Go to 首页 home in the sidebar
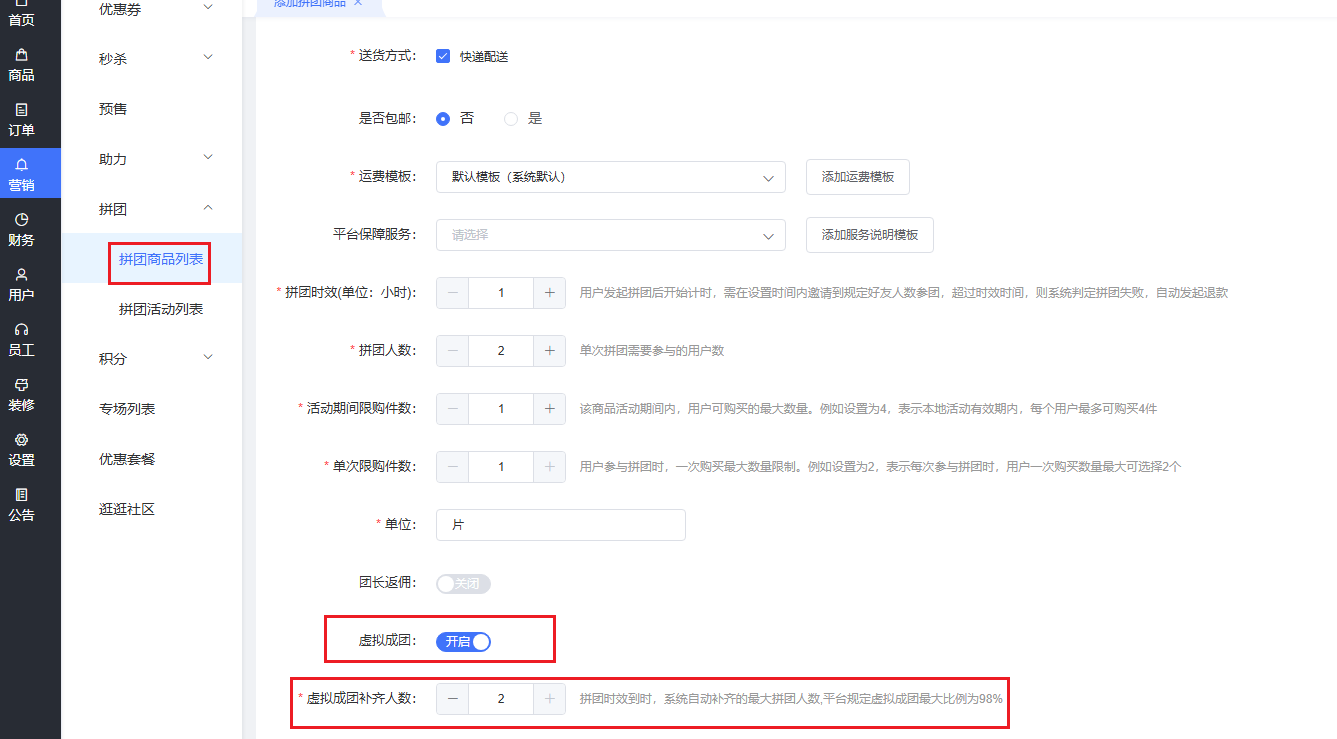Viewport: 1337px width, 739px height. (x=21, y=14)
